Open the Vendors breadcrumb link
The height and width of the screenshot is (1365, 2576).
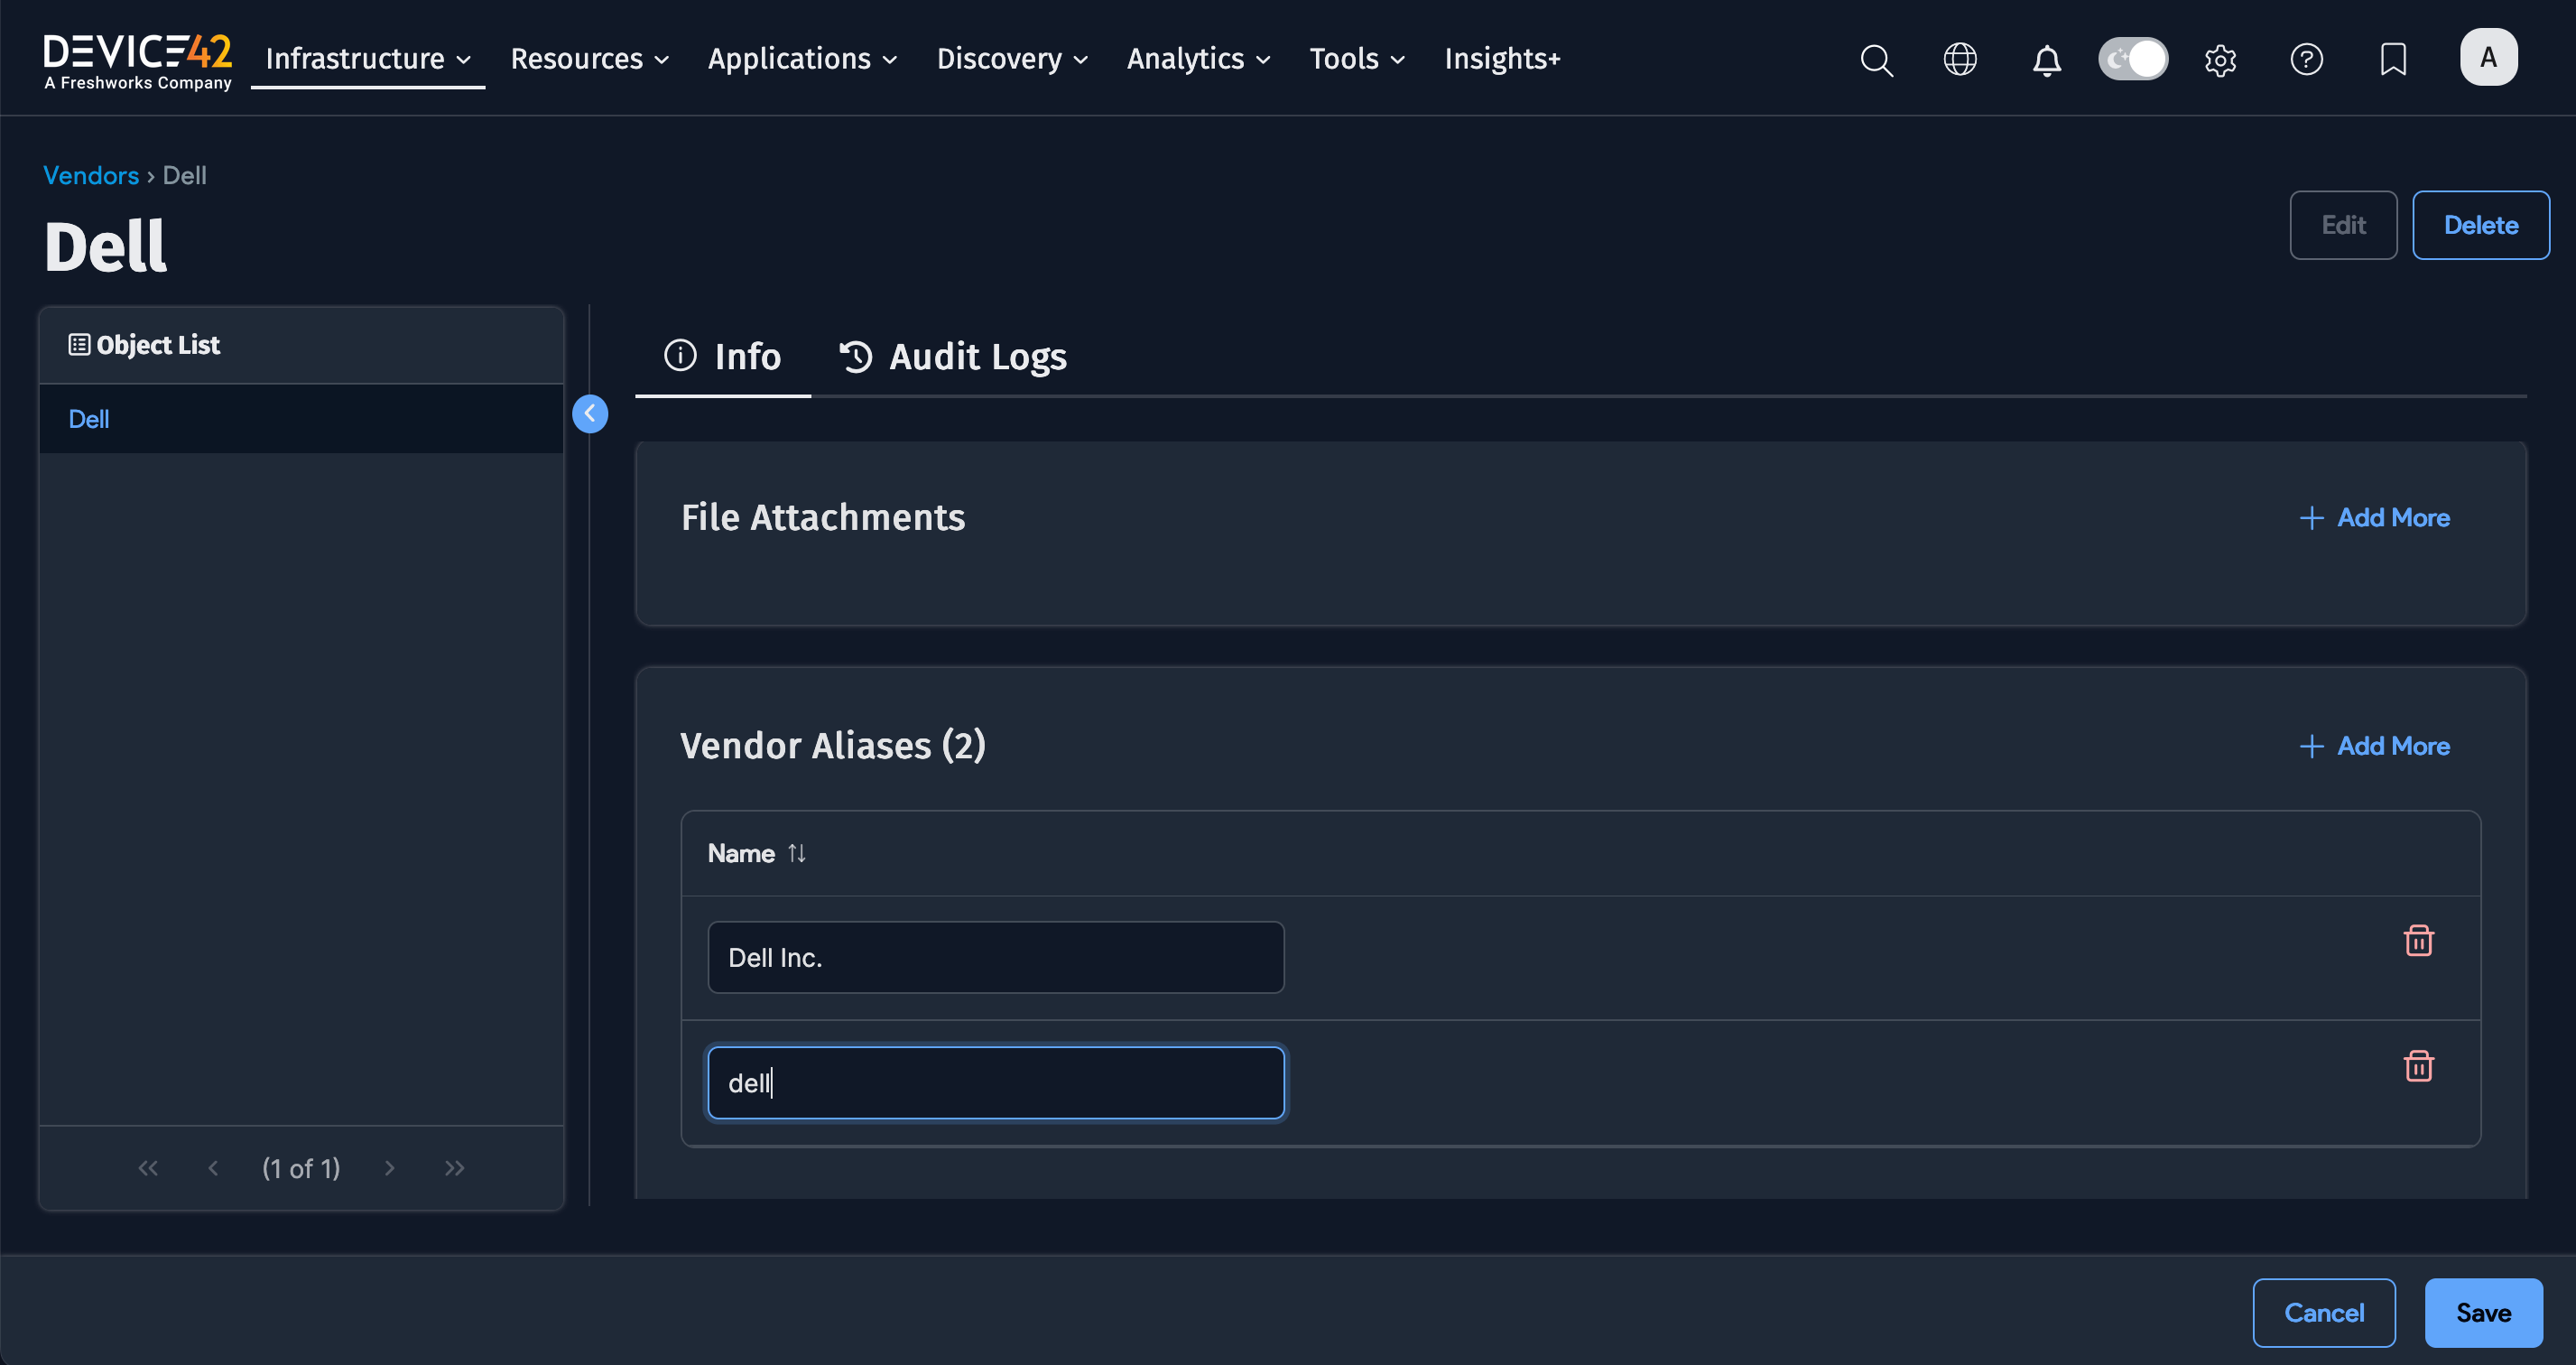[91, 175]
